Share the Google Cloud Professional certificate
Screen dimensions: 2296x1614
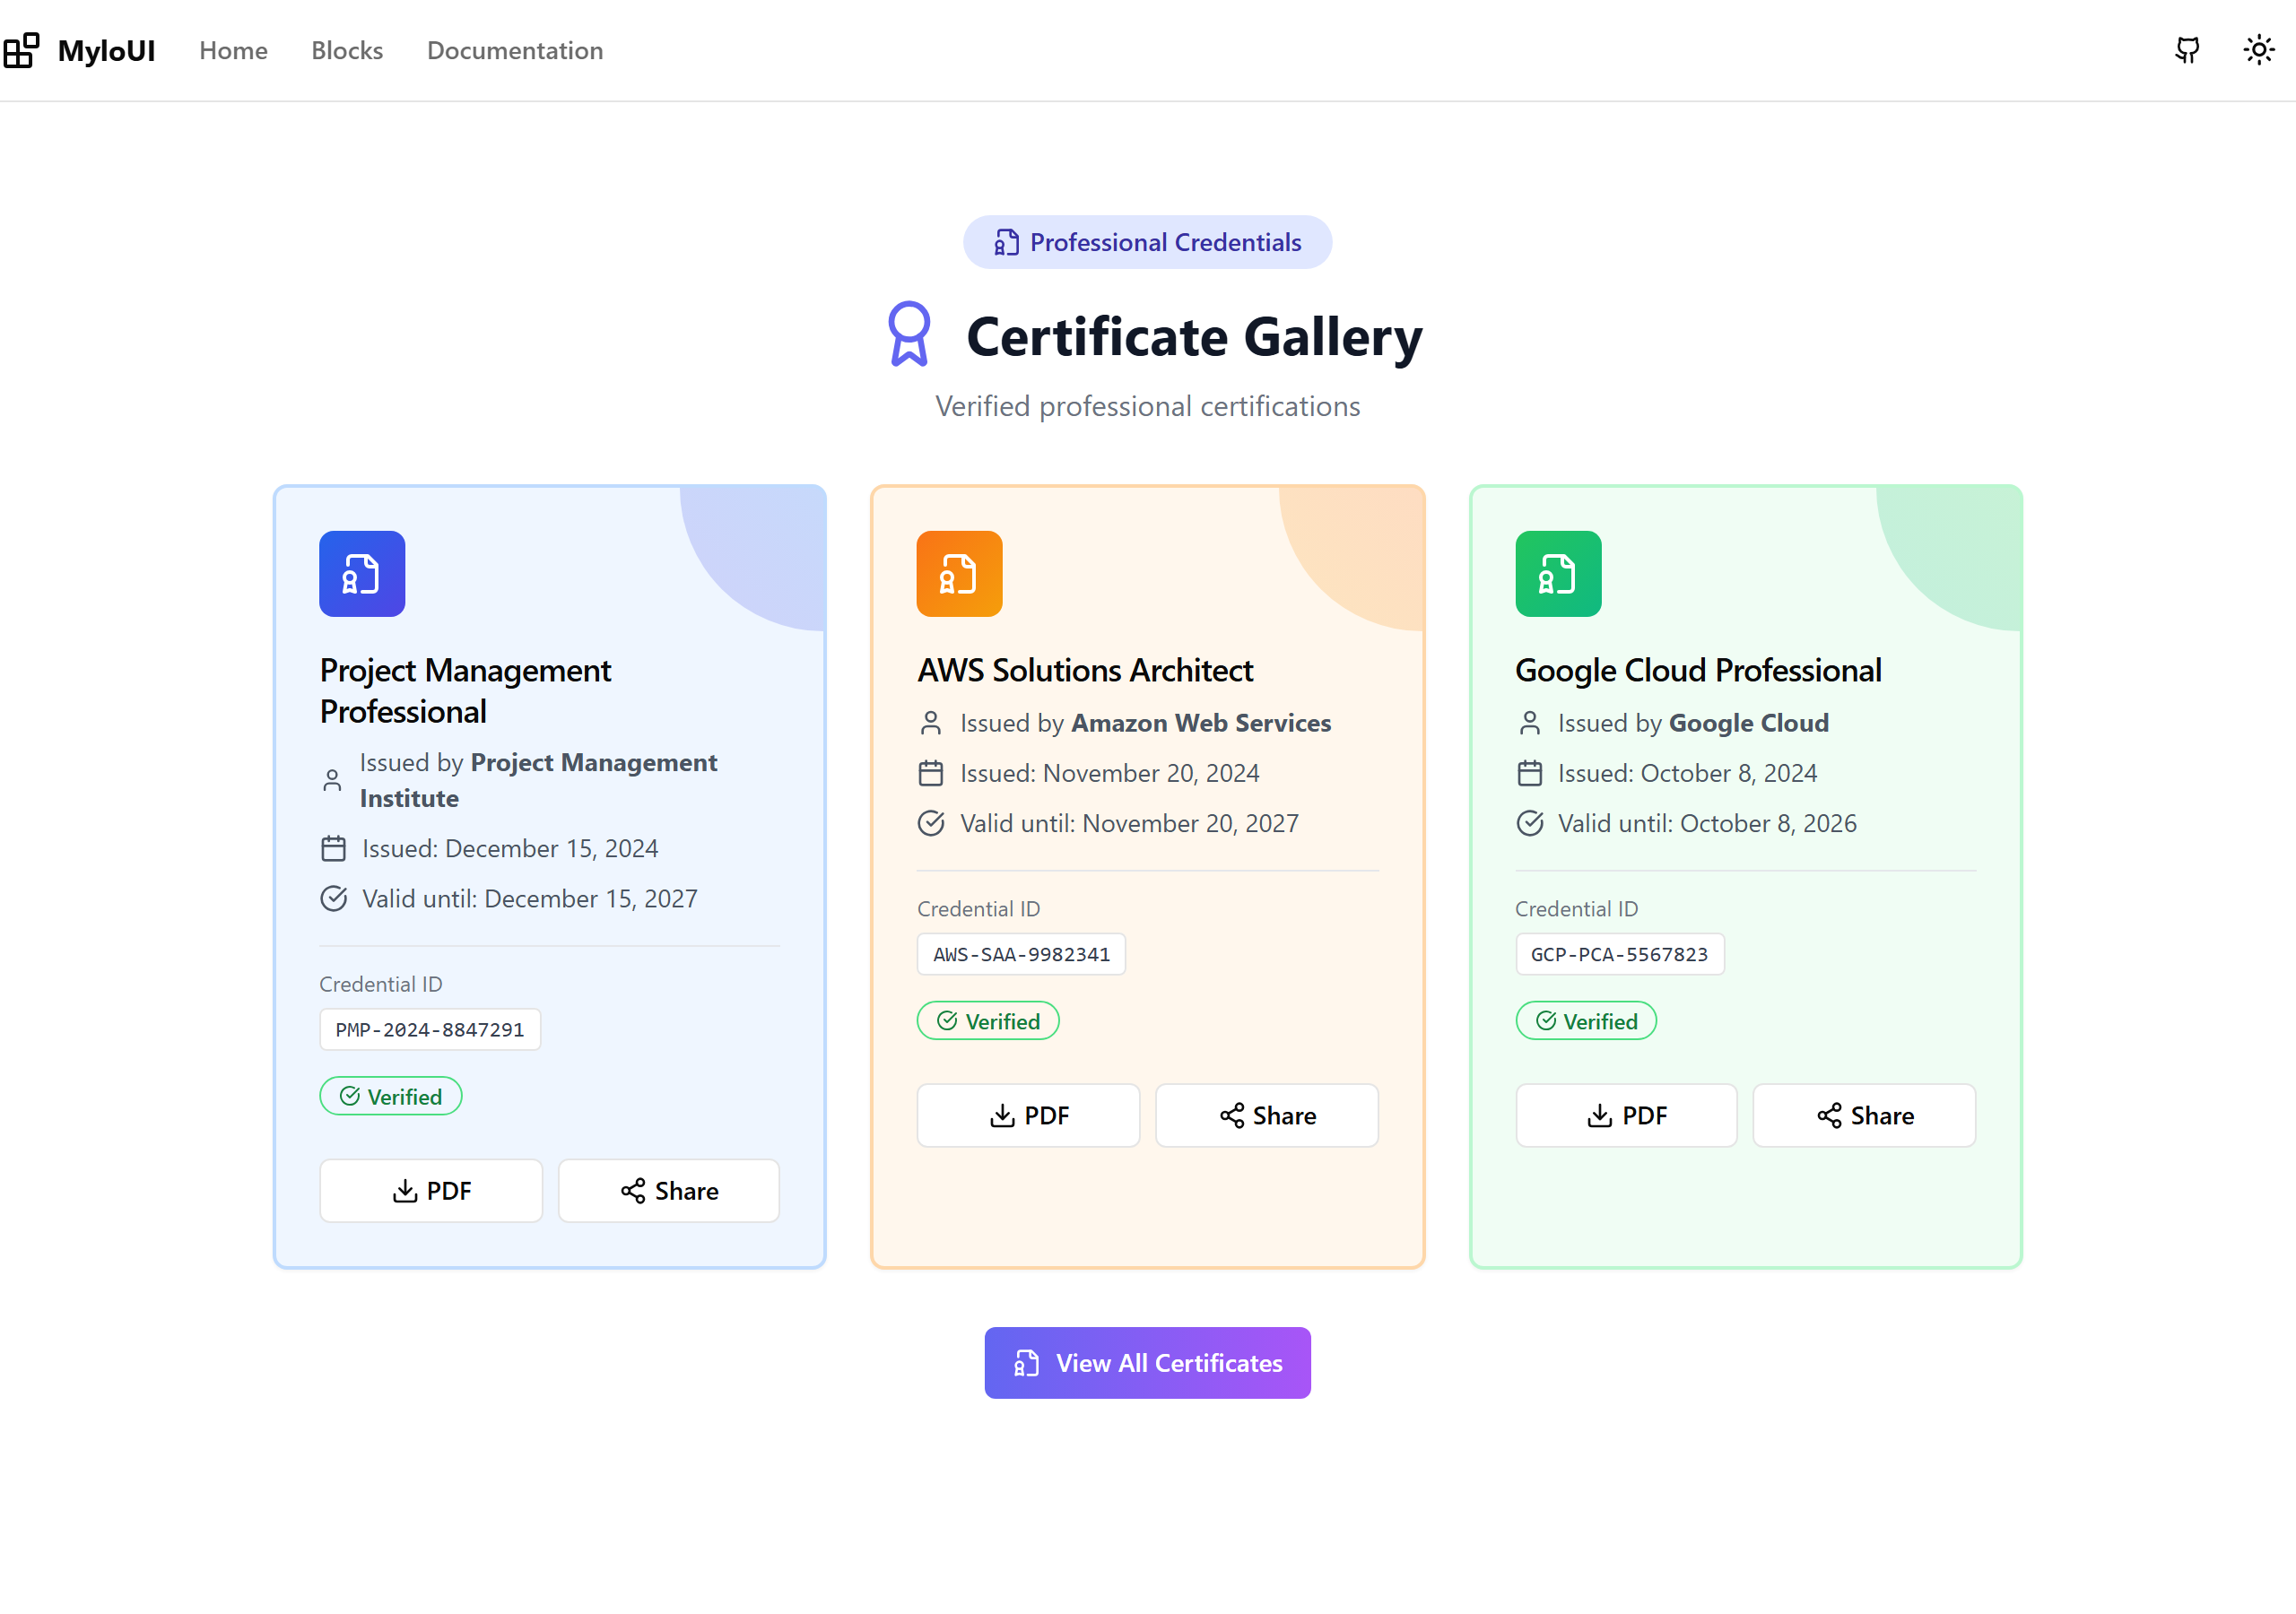(x=1864, y=1115)
